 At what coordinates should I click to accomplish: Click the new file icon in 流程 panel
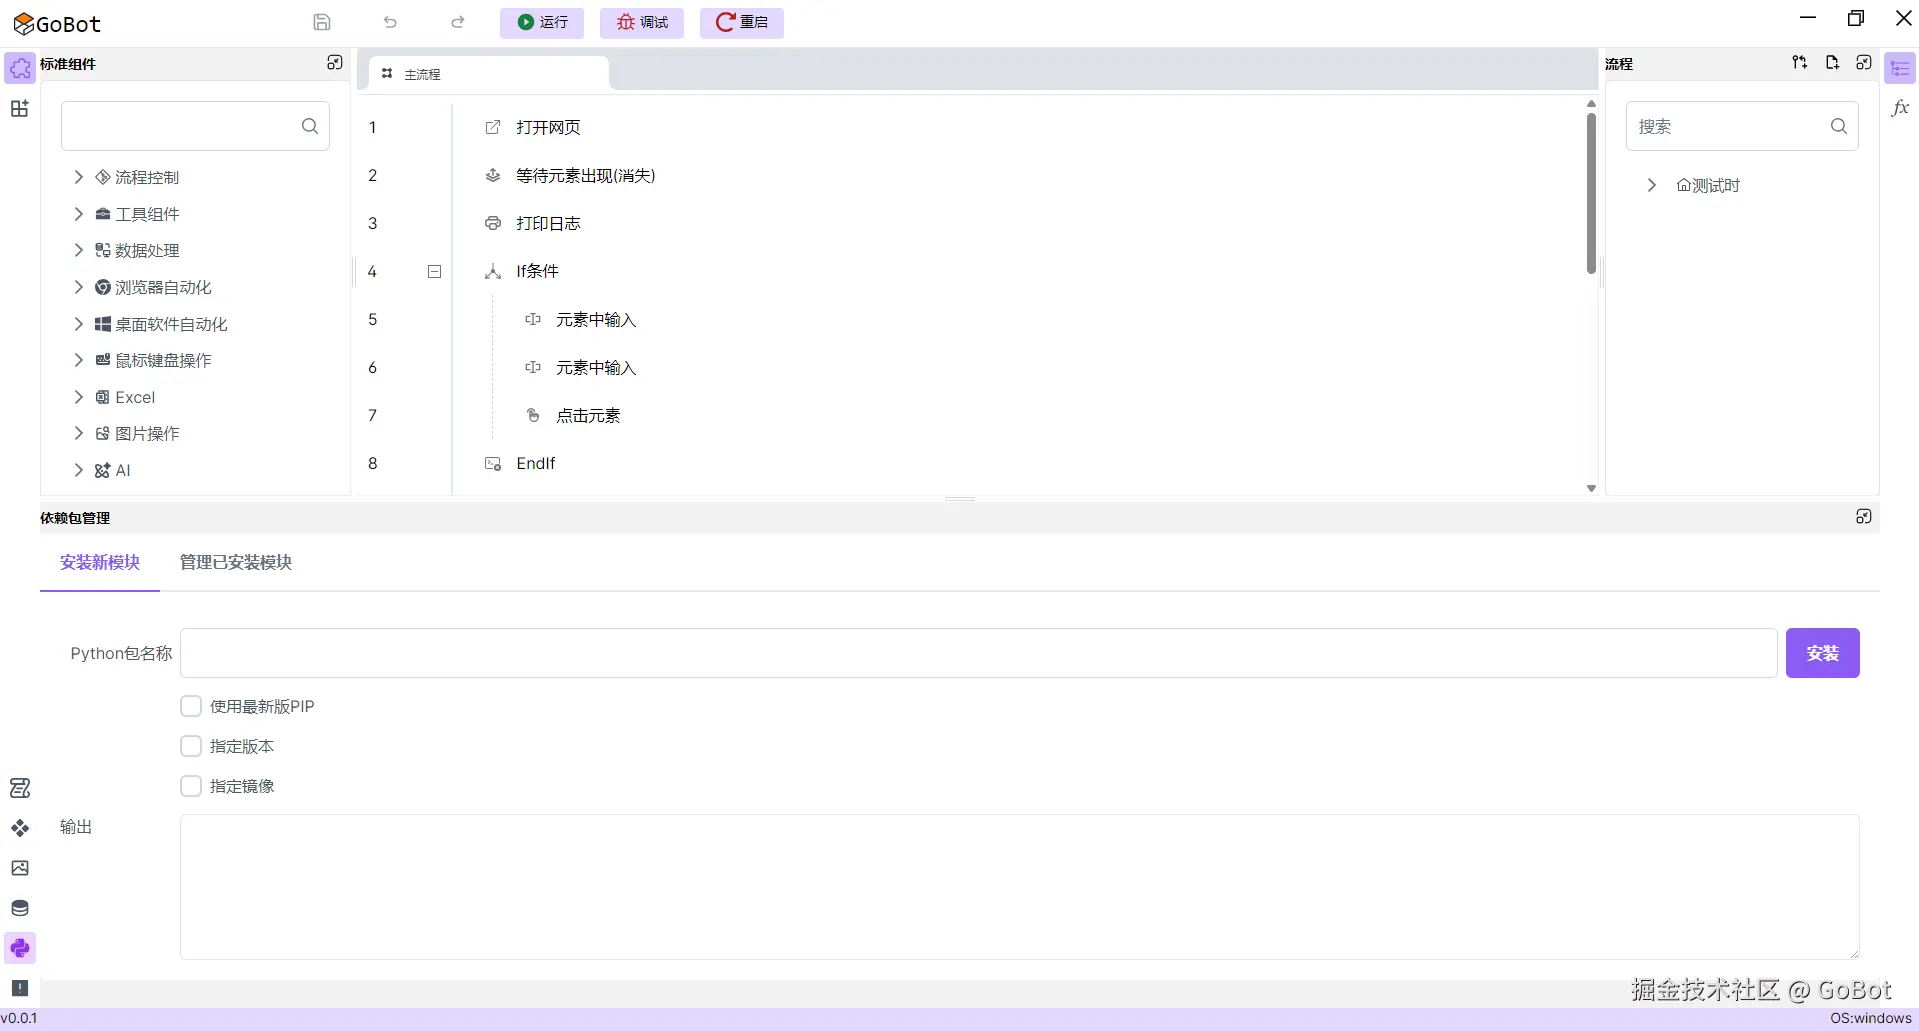pyautogui.click(x=1832, y=63)
